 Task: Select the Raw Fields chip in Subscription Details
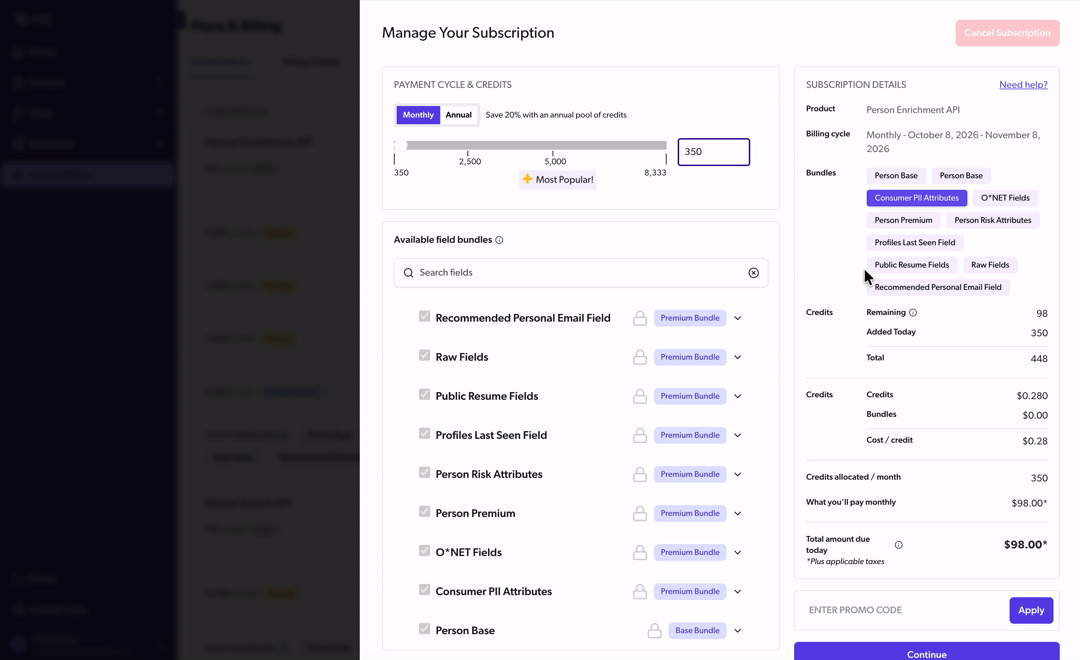990,265
